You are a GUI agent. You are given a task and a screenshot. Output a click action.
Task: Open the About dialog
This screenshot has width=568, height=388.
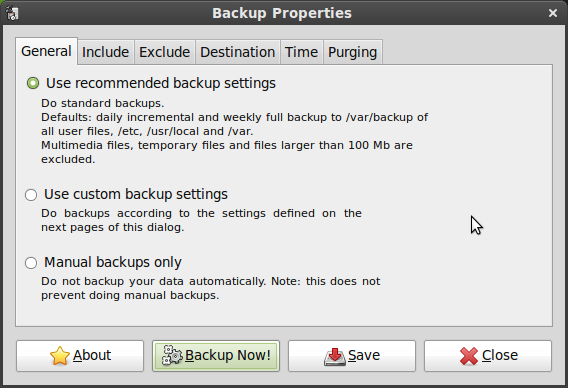pos(80,356)
